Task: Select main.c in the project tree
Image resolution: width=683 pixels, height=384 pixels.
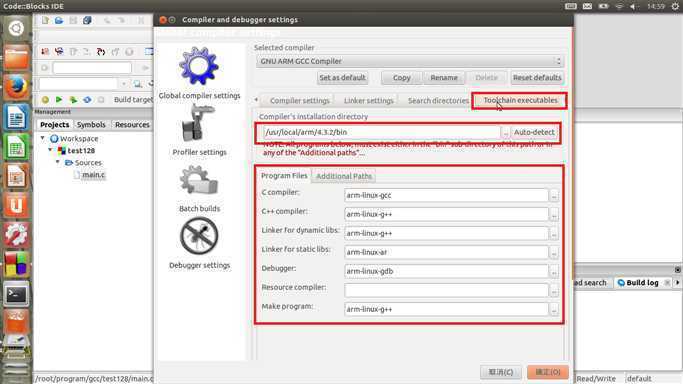Action: coord(93,175)
